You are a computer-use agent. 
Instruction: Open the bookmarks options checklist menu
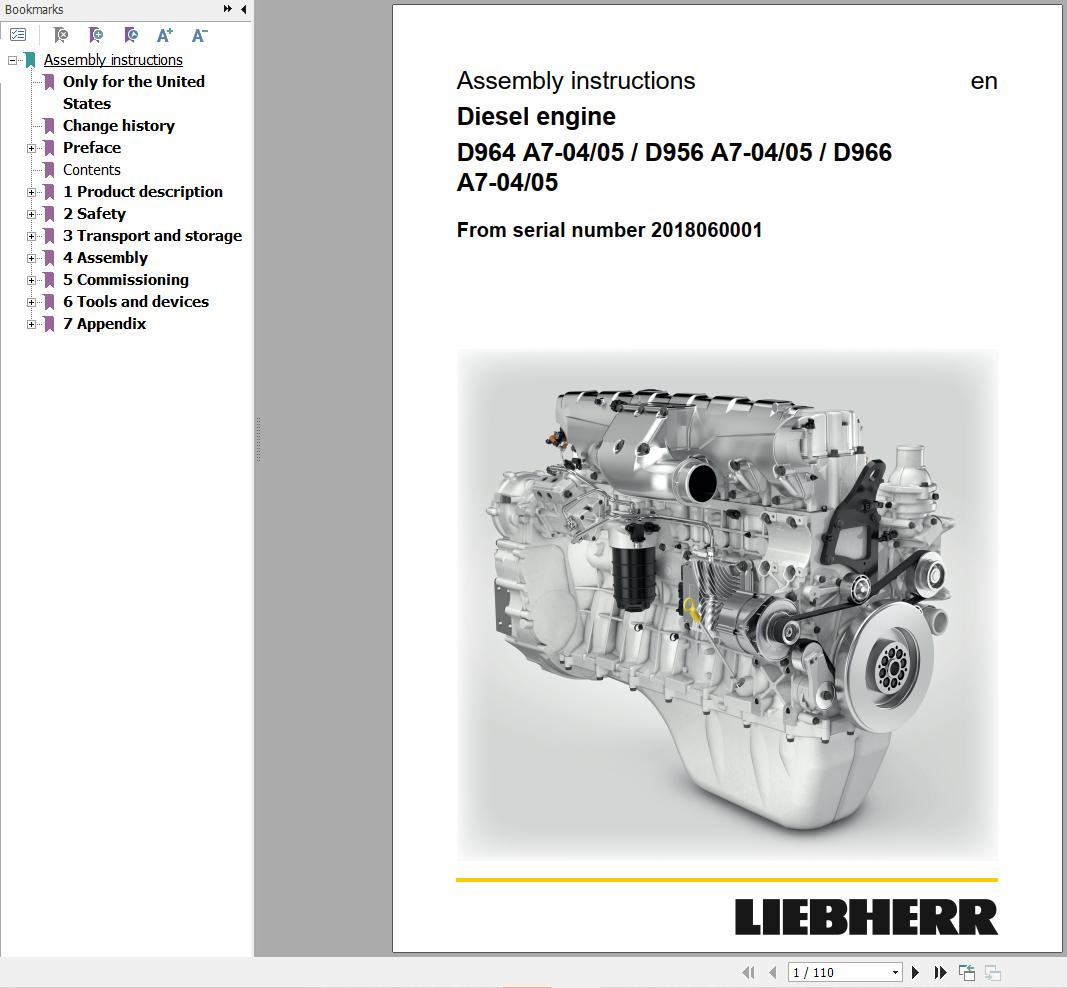[x=18, y=35]
